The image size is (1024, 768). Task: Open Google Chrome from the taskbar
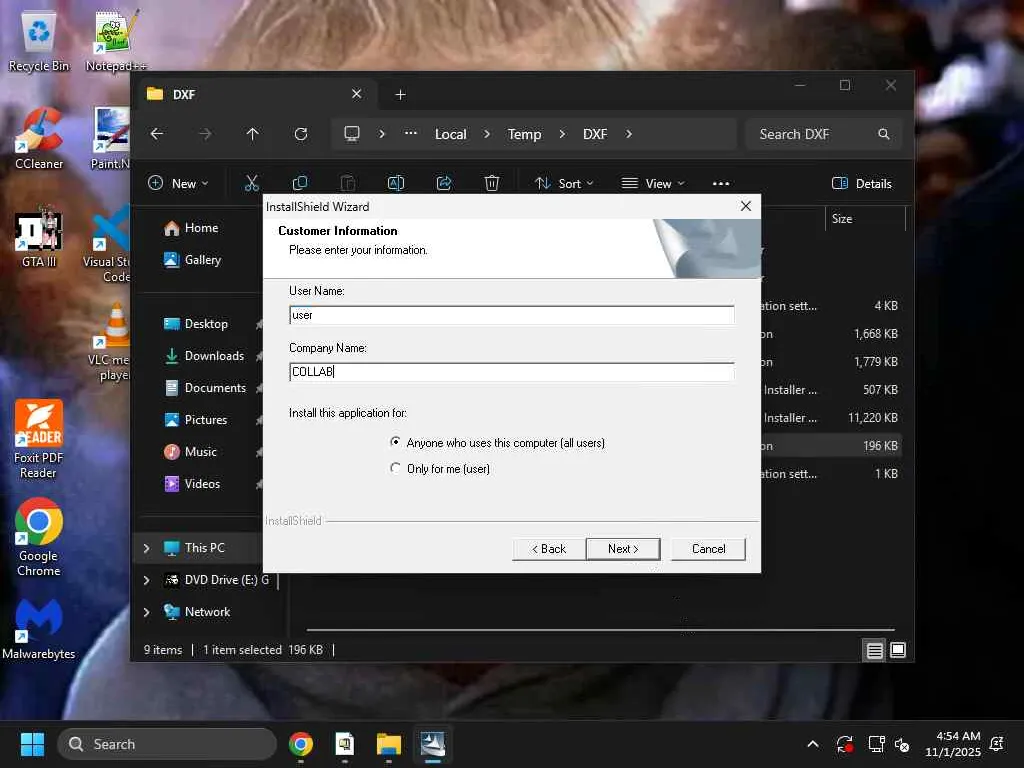300,744
